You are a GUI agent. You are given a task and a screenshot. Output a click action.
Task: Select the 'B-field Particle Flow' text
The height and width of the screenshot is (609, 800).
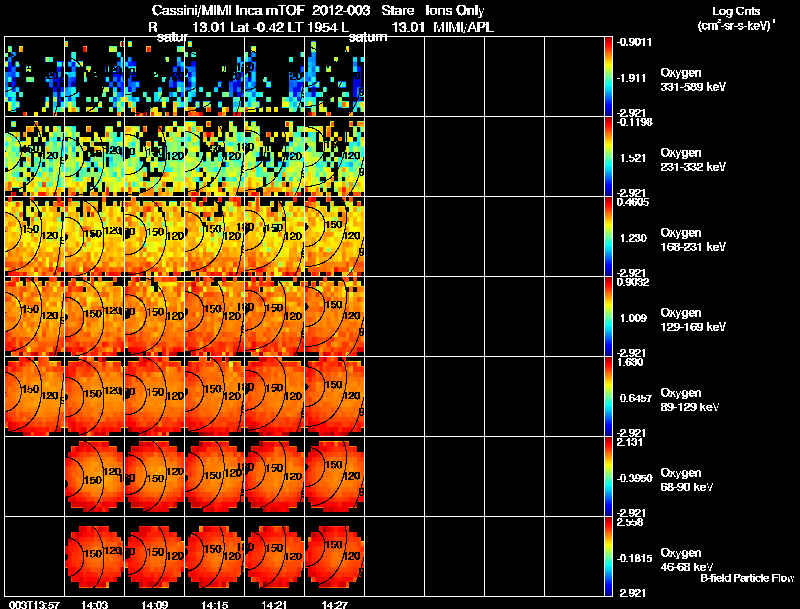[x=747, y=578]
